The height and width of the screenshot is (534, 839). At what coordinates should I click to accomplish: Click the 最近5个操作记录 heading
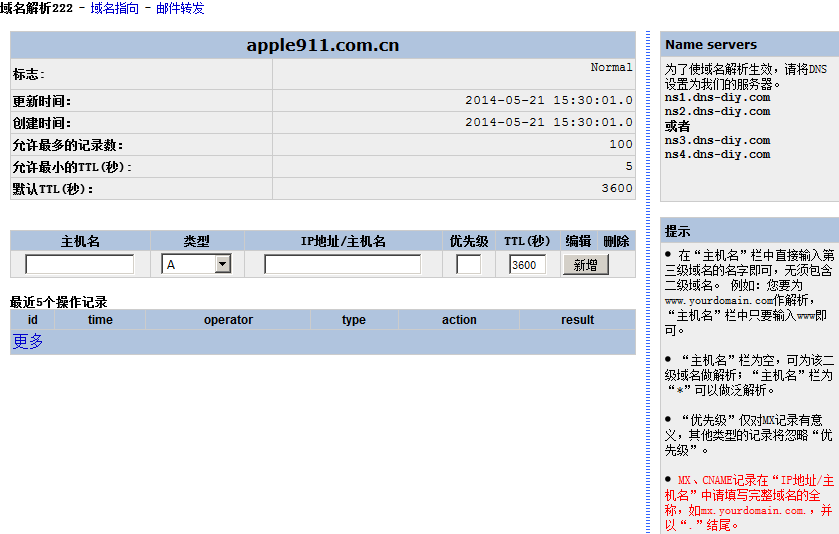point(59,302)
